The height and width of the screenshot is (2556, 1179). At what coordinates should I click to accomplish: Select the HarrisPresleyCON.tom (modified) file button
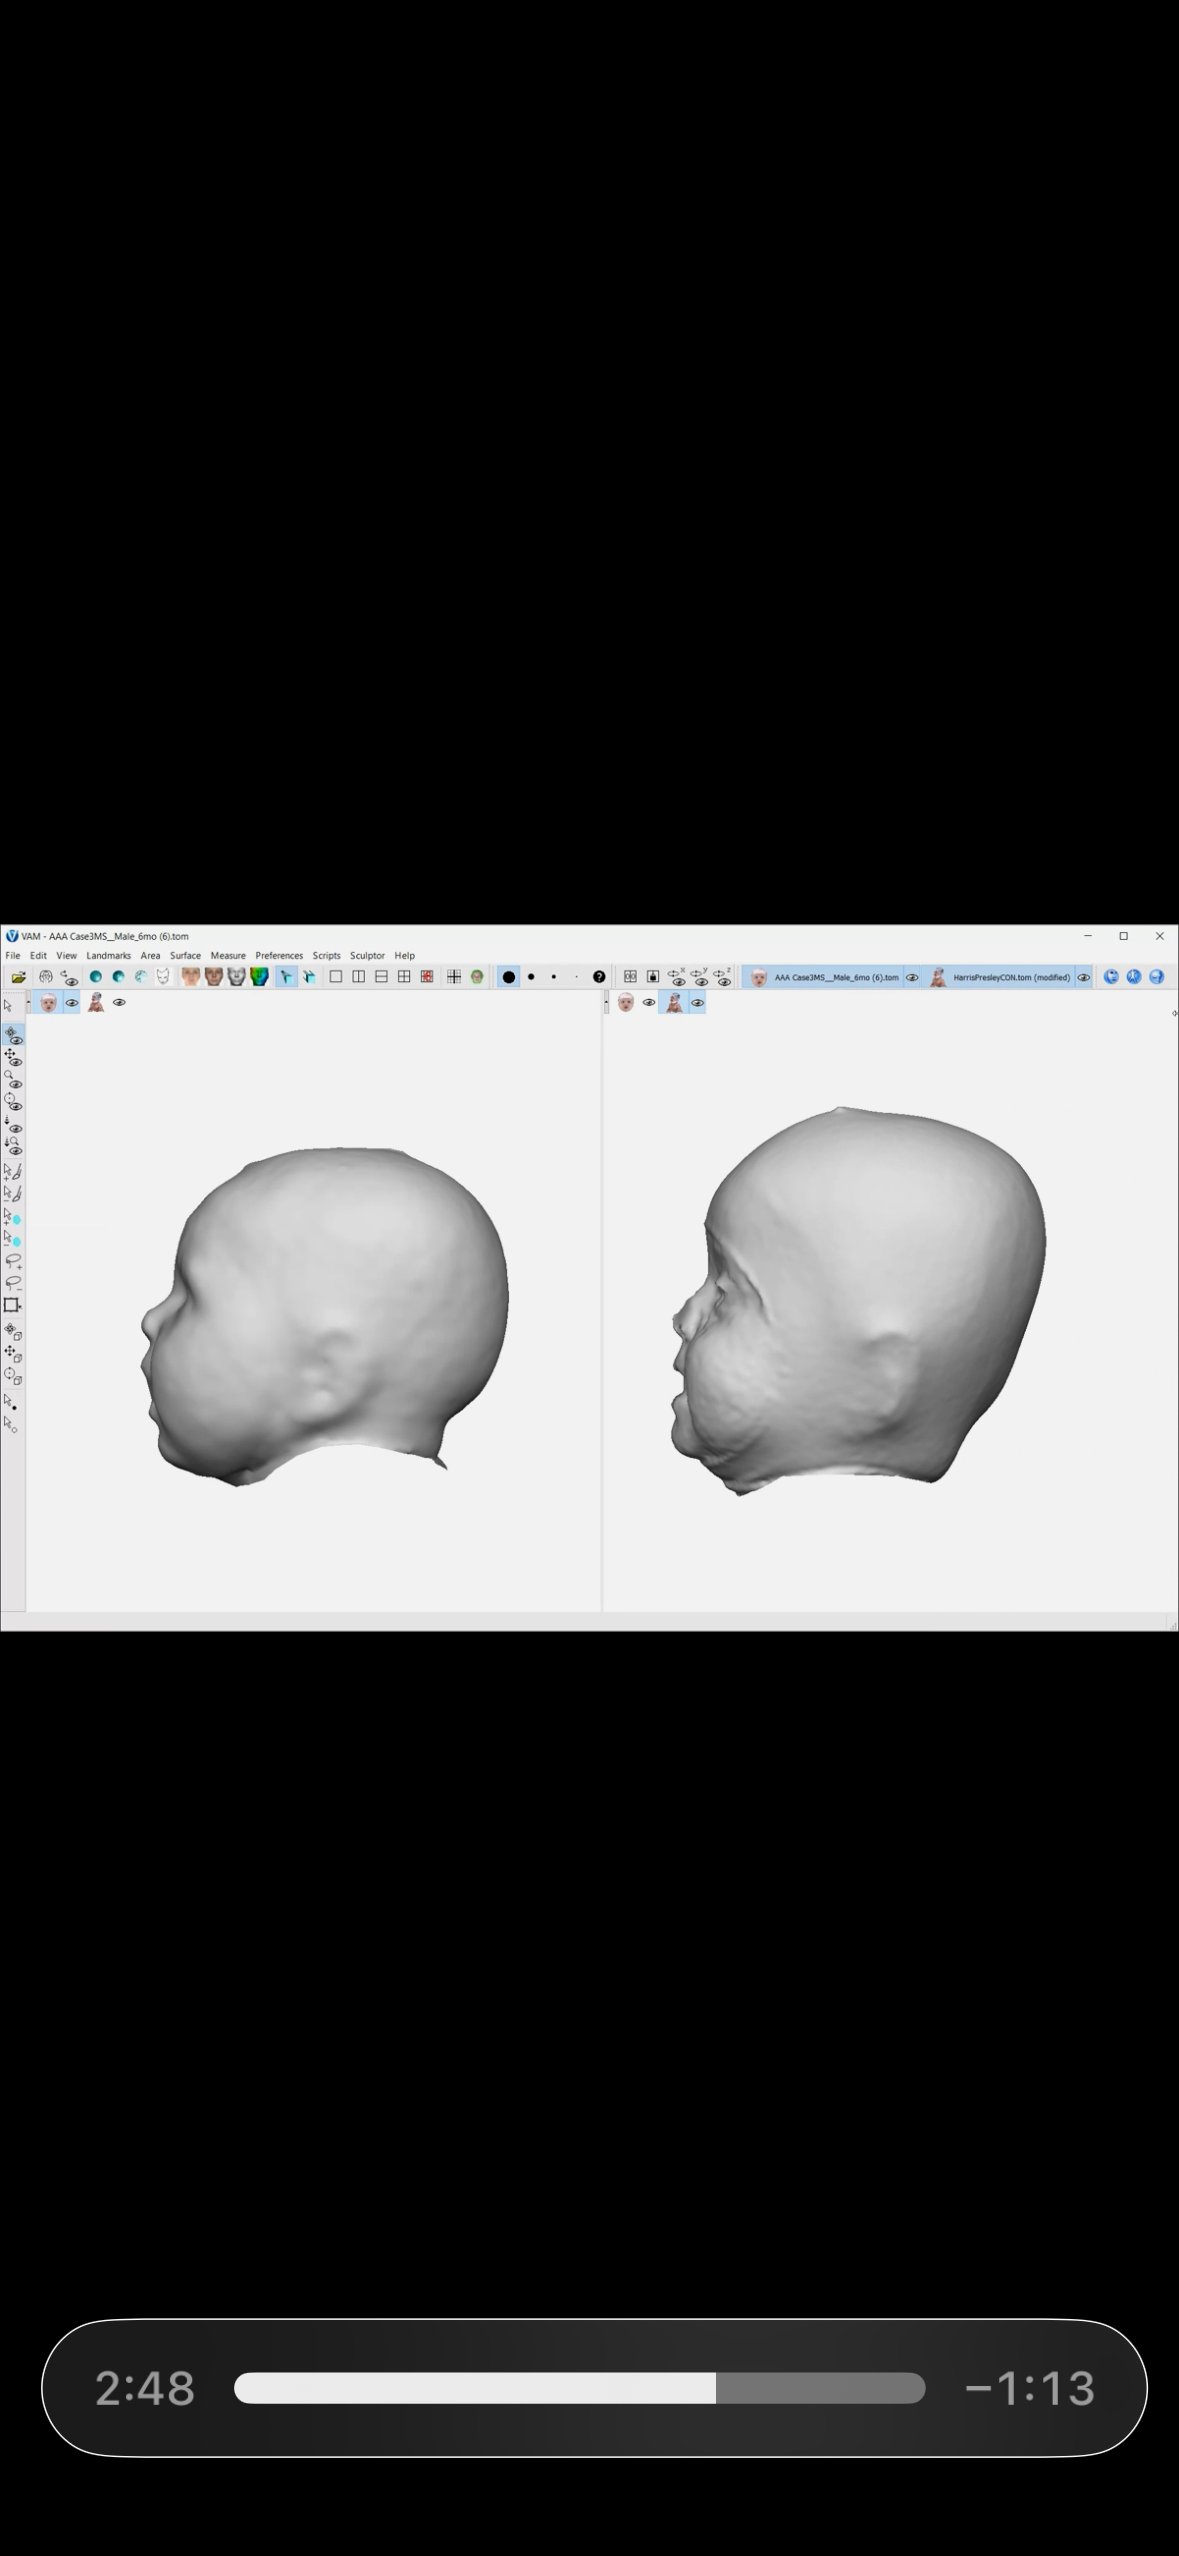(x=1000, y=977)
